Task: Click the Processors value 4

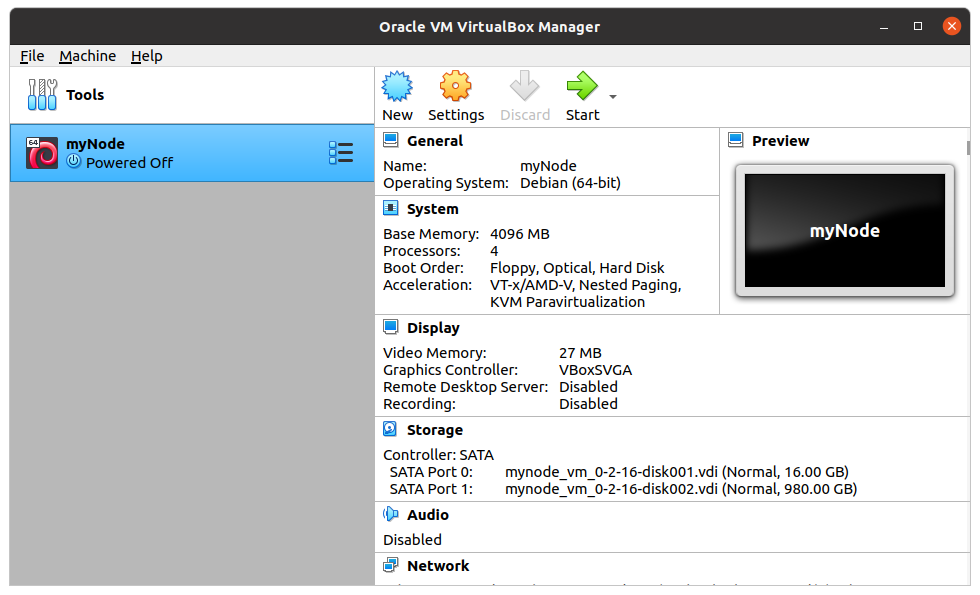Action: (x=494, y=251)
